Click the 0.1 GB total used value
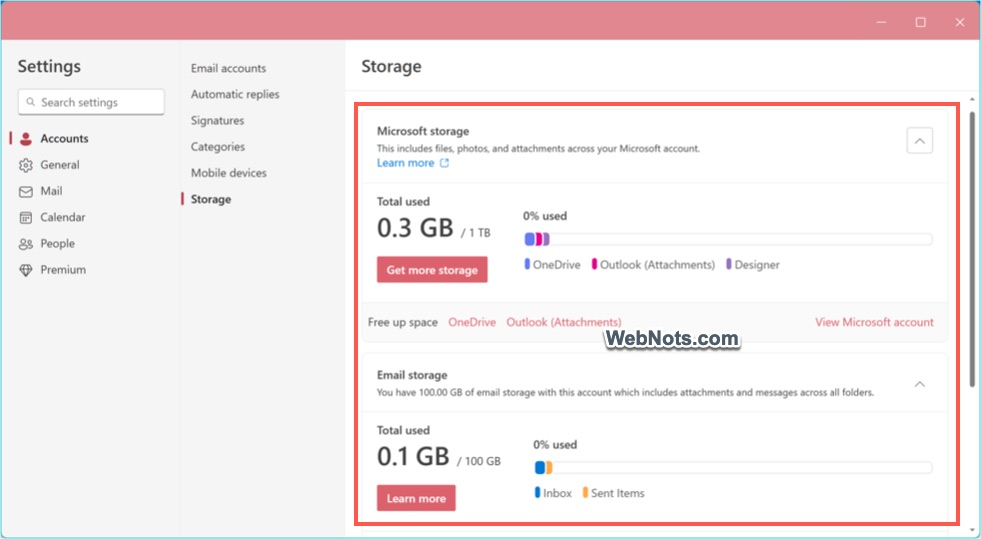The height and width of the screenshot is (539, 981). pos(414,457)
